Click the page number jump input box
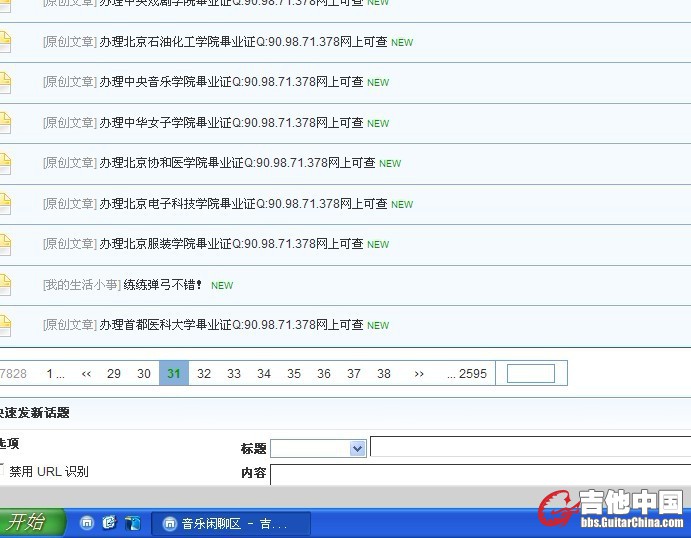691x538 pixels. pyautogui.click(x=530, y=374)
